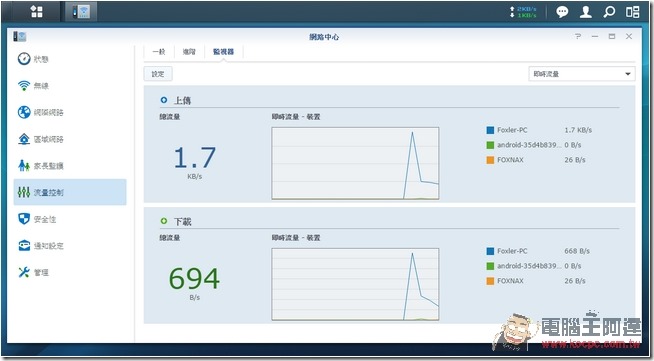Click the Network Center taskbar app icon
654x361 pixels.
[x=81, y=12]
